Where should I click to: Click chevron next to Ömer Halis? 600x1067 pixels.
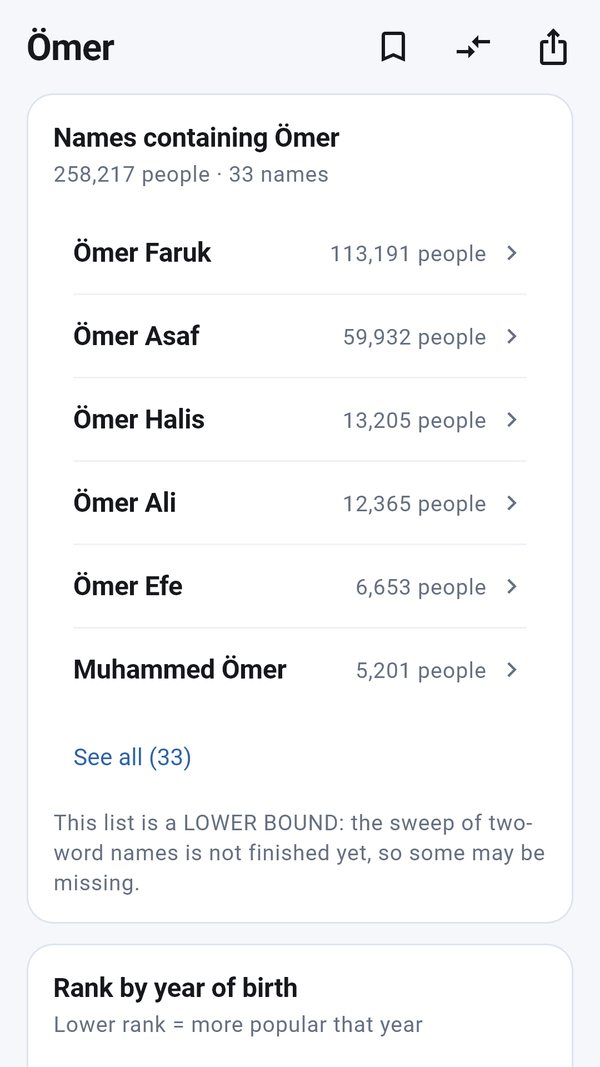click(x=512, y=420)
